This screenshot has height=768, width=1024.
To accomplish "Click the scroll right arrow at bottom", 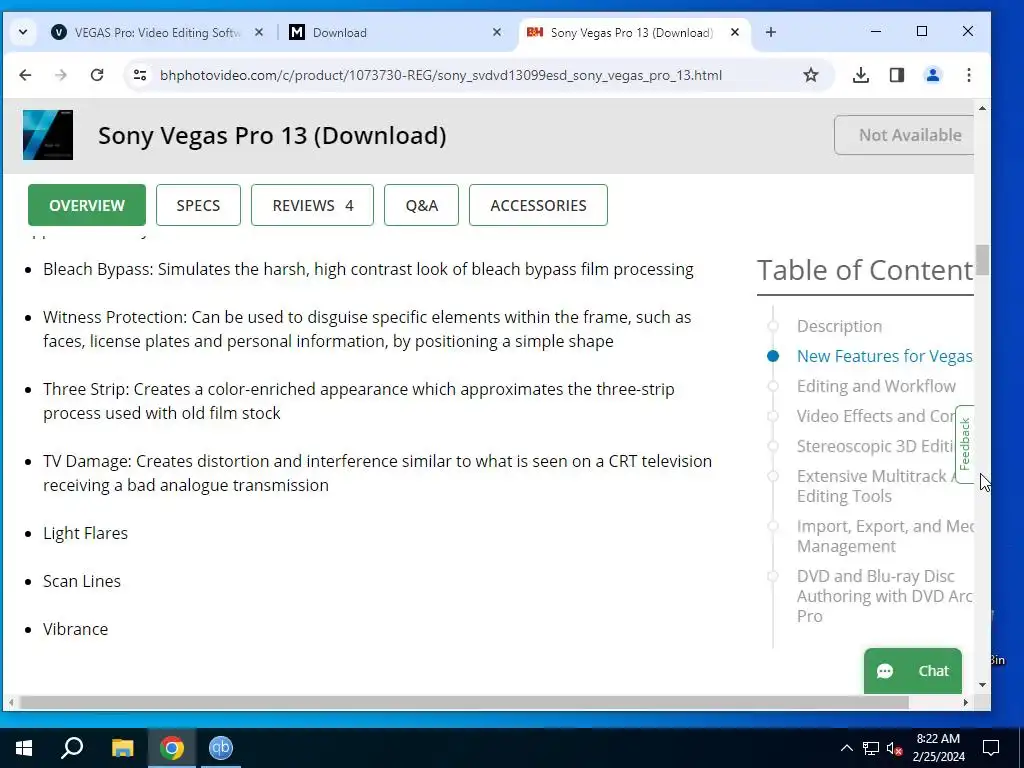I will tap(966, 703).
